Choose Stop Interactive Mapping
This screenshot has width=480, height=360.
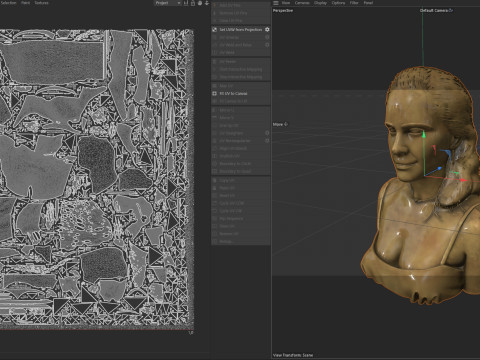pyautogui.click(x=241, y=77)
